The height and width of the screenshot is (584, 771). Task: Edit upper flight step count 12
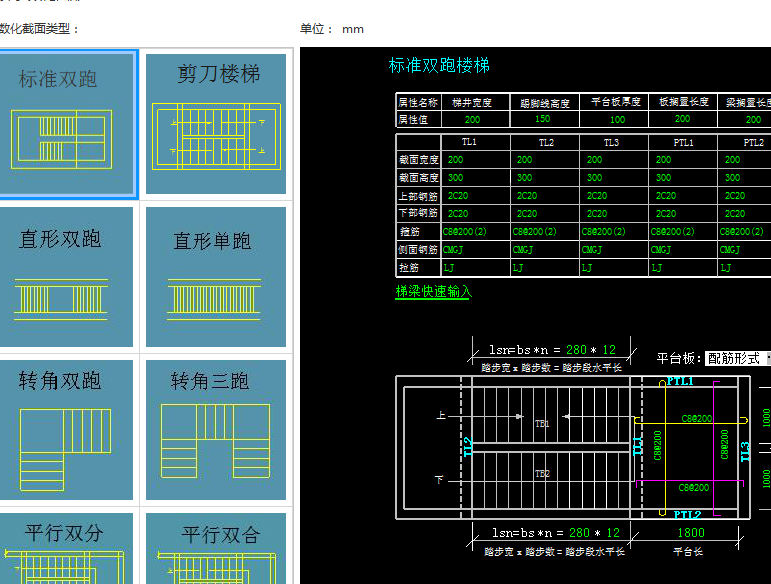[x=609, y=350]
